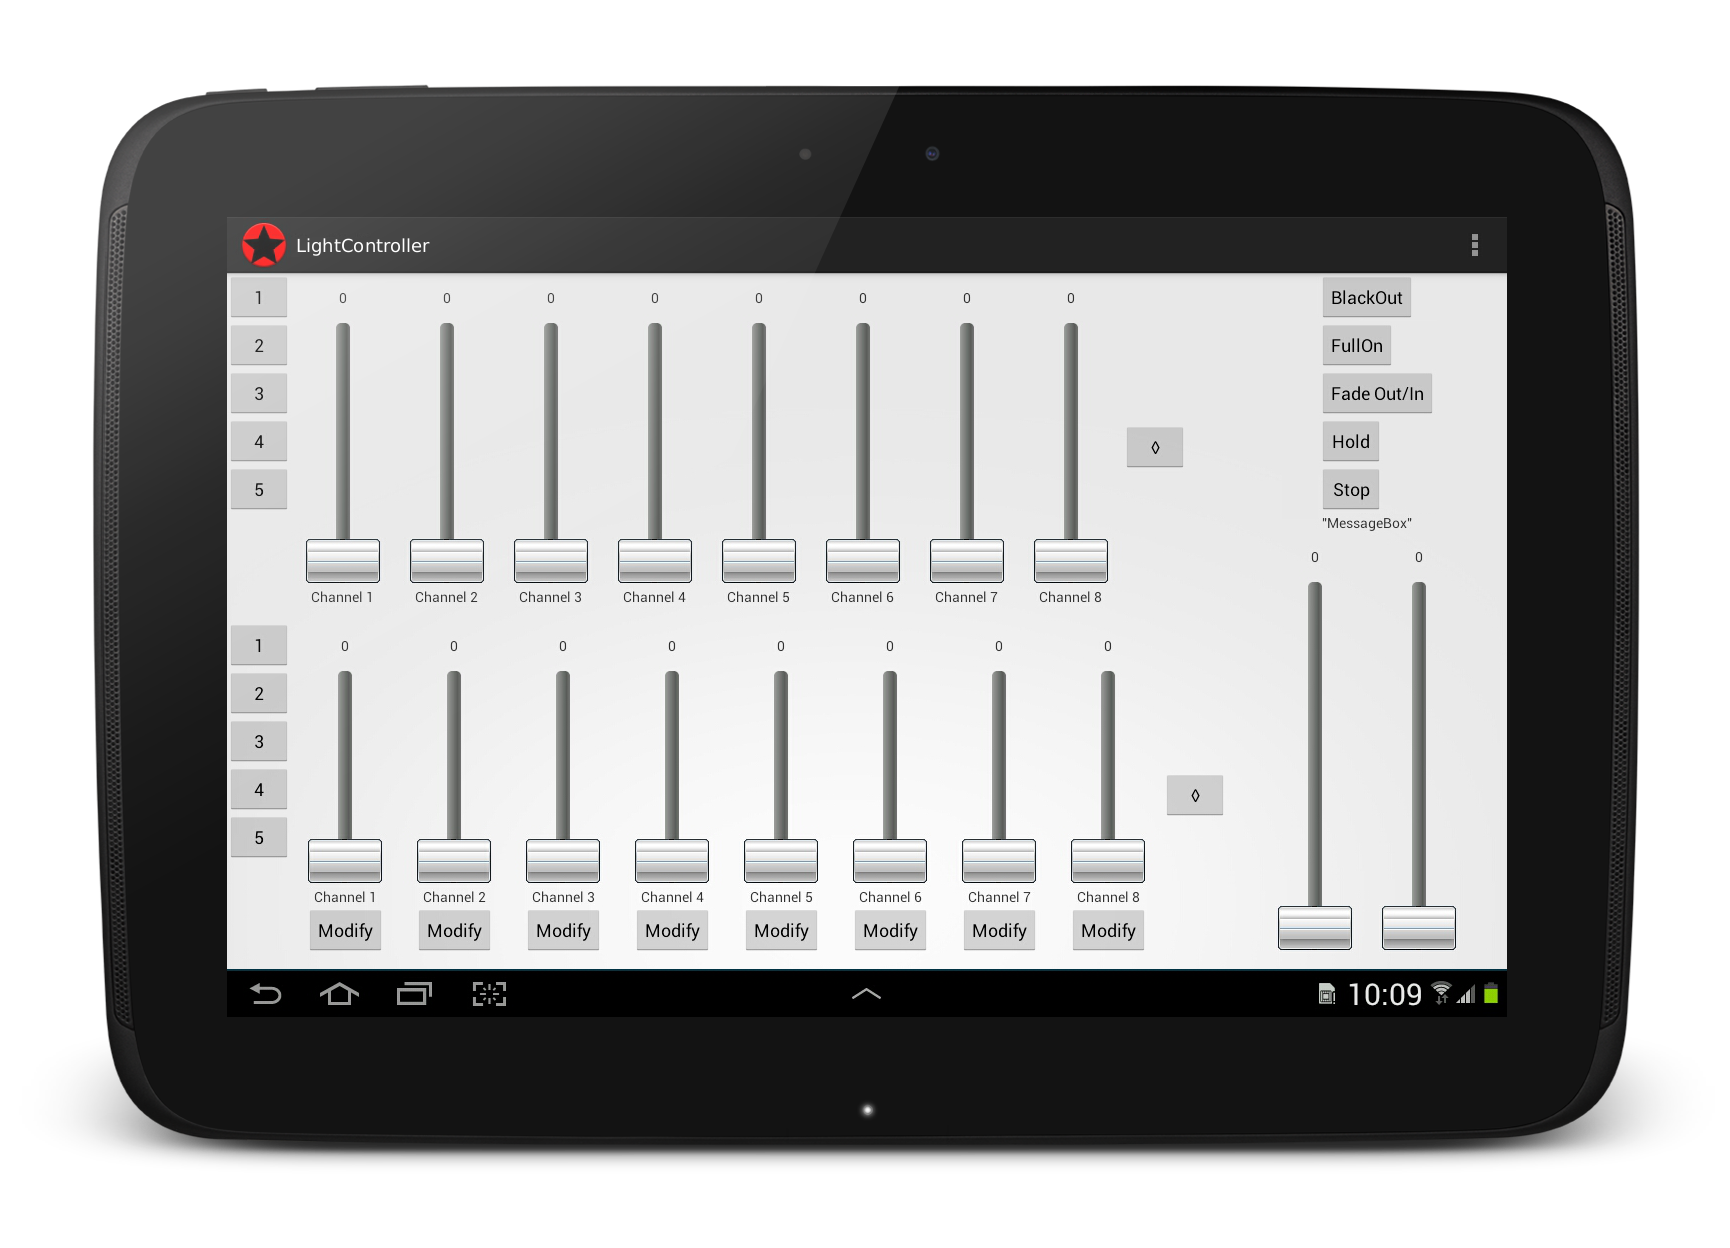Tap the Wi-Fi status icon

coord(1441,993)
